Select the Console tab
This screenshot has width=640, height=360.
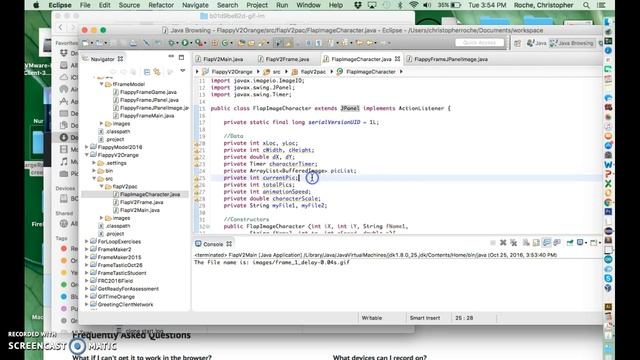[x=213, y=244]
